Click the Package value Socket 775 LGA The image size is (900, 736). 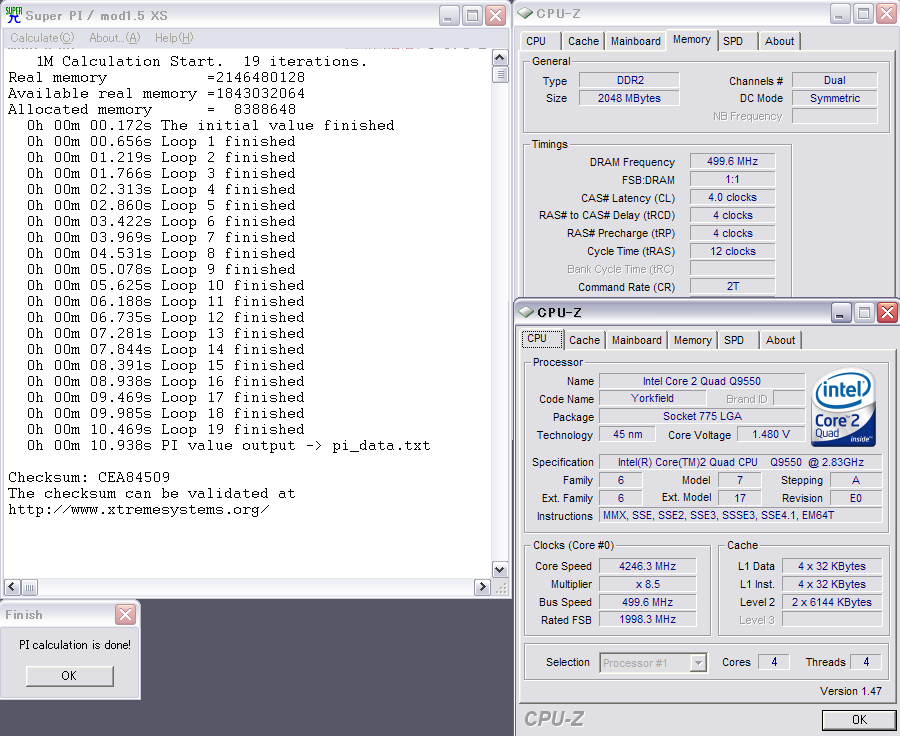click(701, 416)
